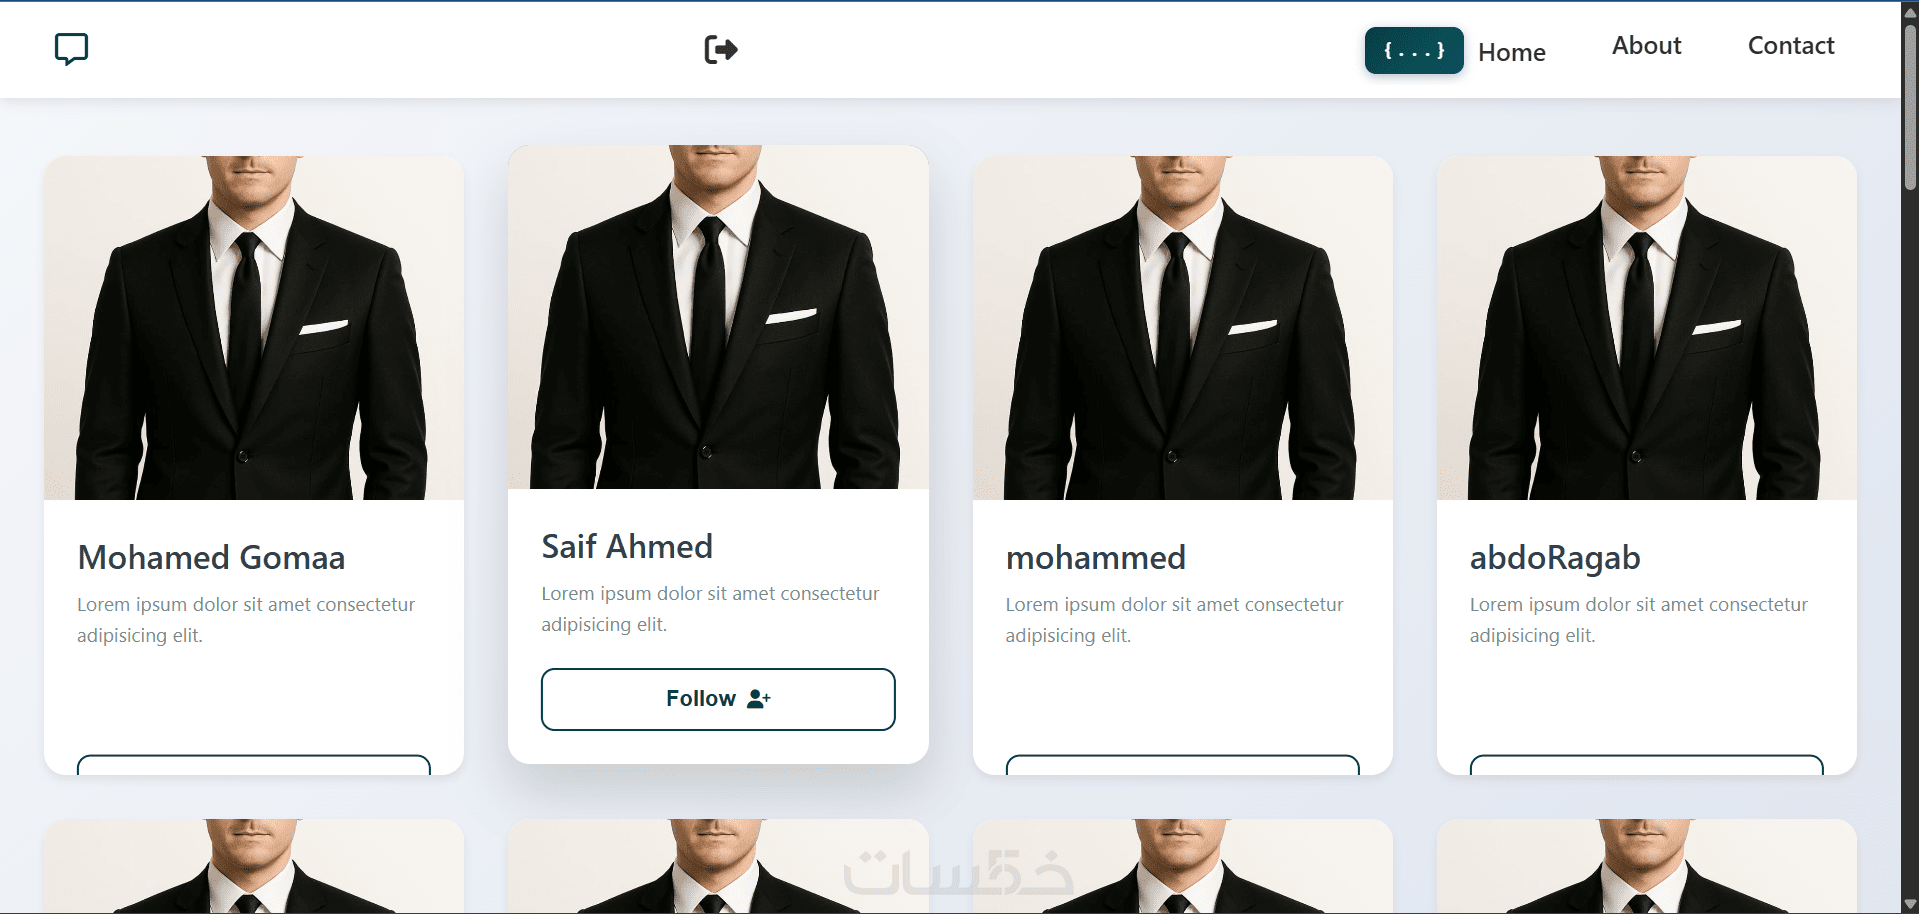Click the page scrollbar down arrow
This screenshot has width=1919, height=914.
pos(1910,904)
